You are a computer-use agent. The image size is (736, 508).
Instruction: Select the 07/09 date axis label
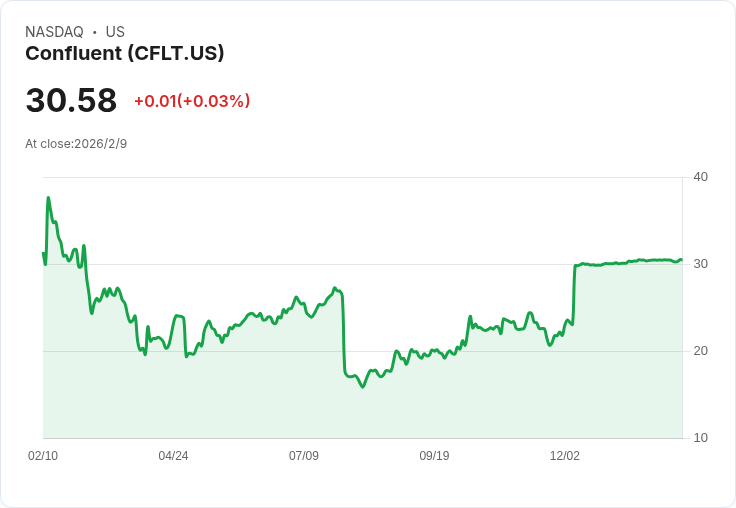coord(304,456)
